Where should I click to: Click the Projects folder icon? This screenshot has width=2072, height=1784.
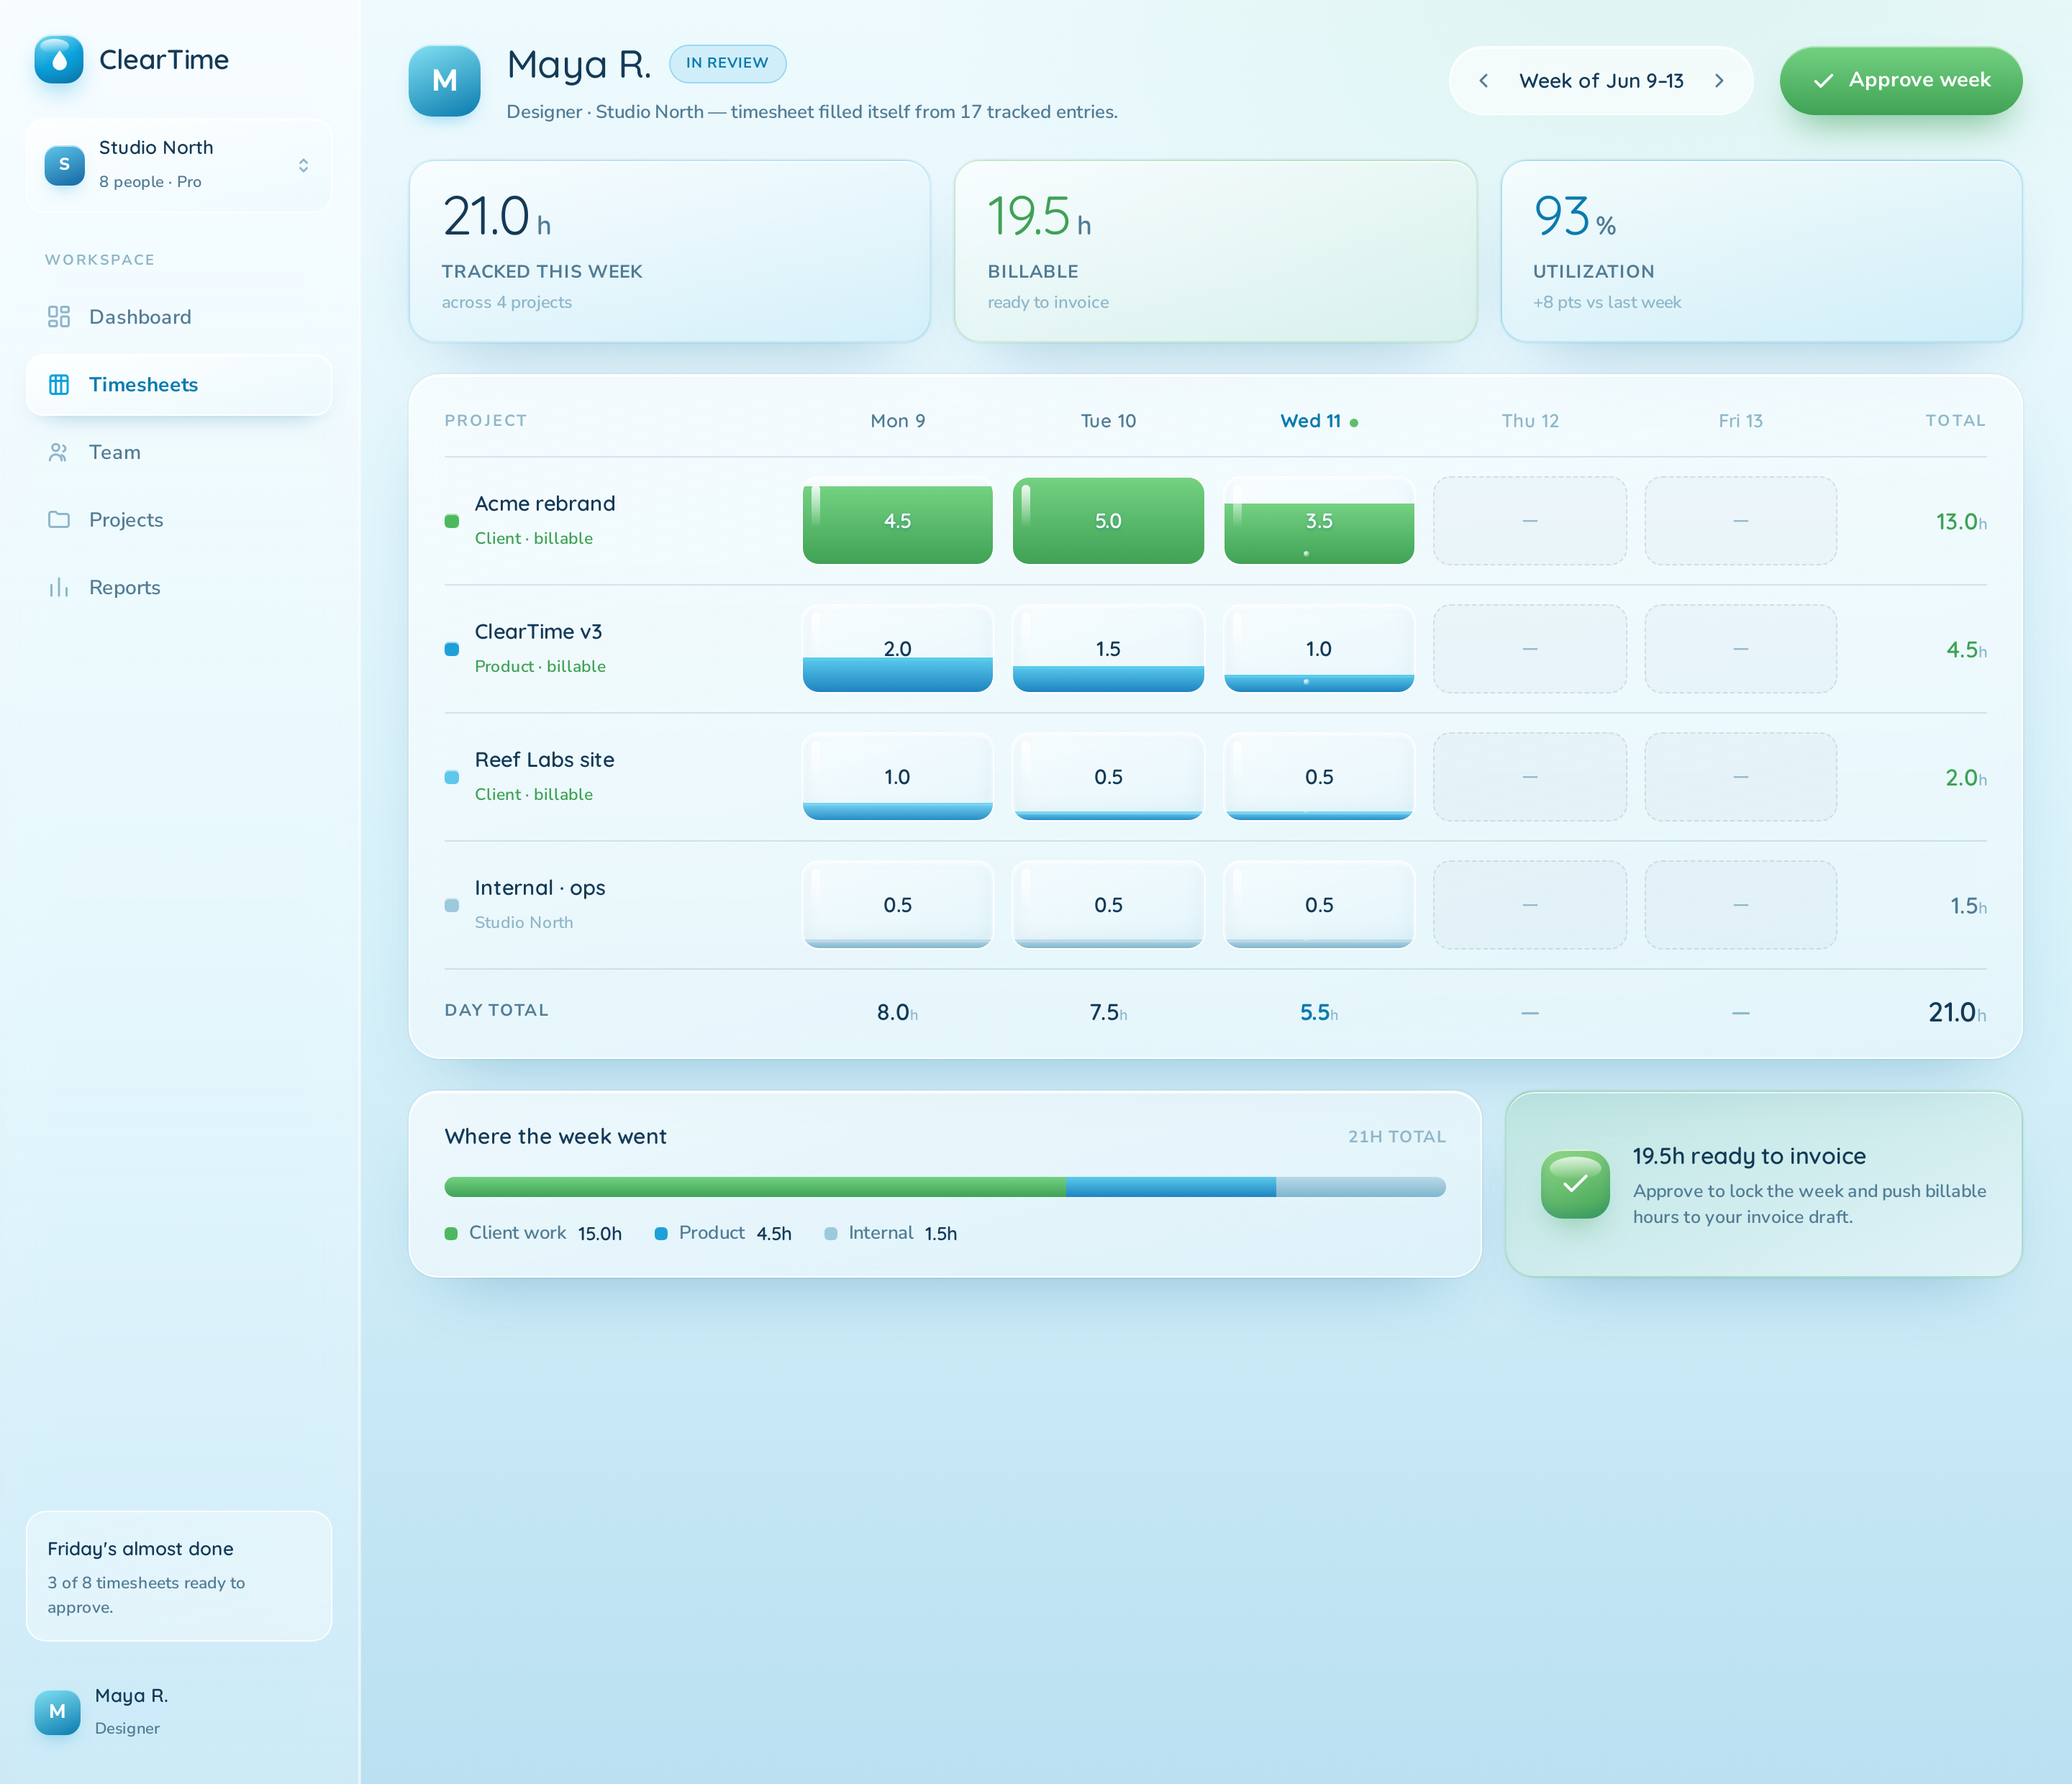pos(59,520)
